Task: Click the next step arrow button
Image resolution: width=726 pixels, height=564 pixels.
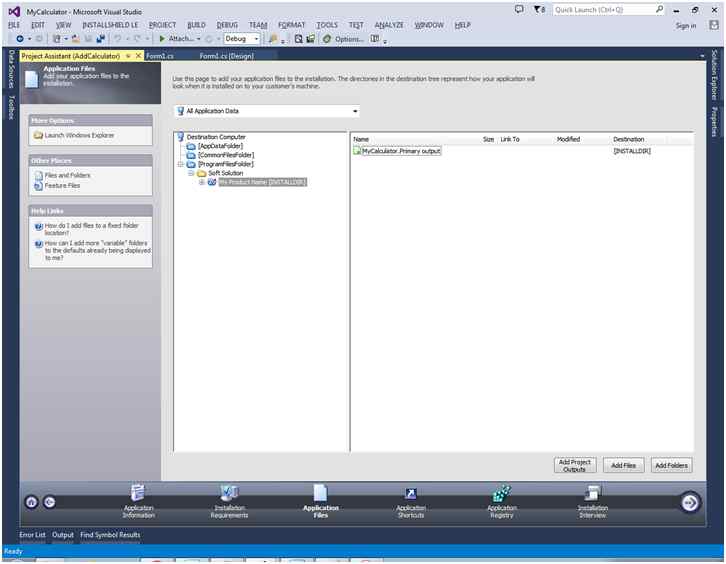Action: tap(690, 502)
